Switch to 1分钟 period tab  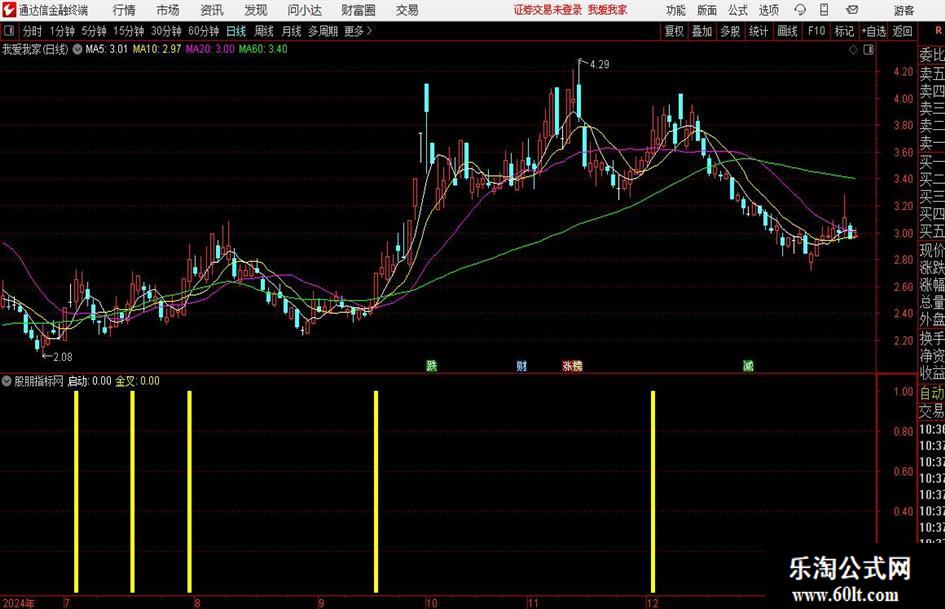(x=61, y=31)
